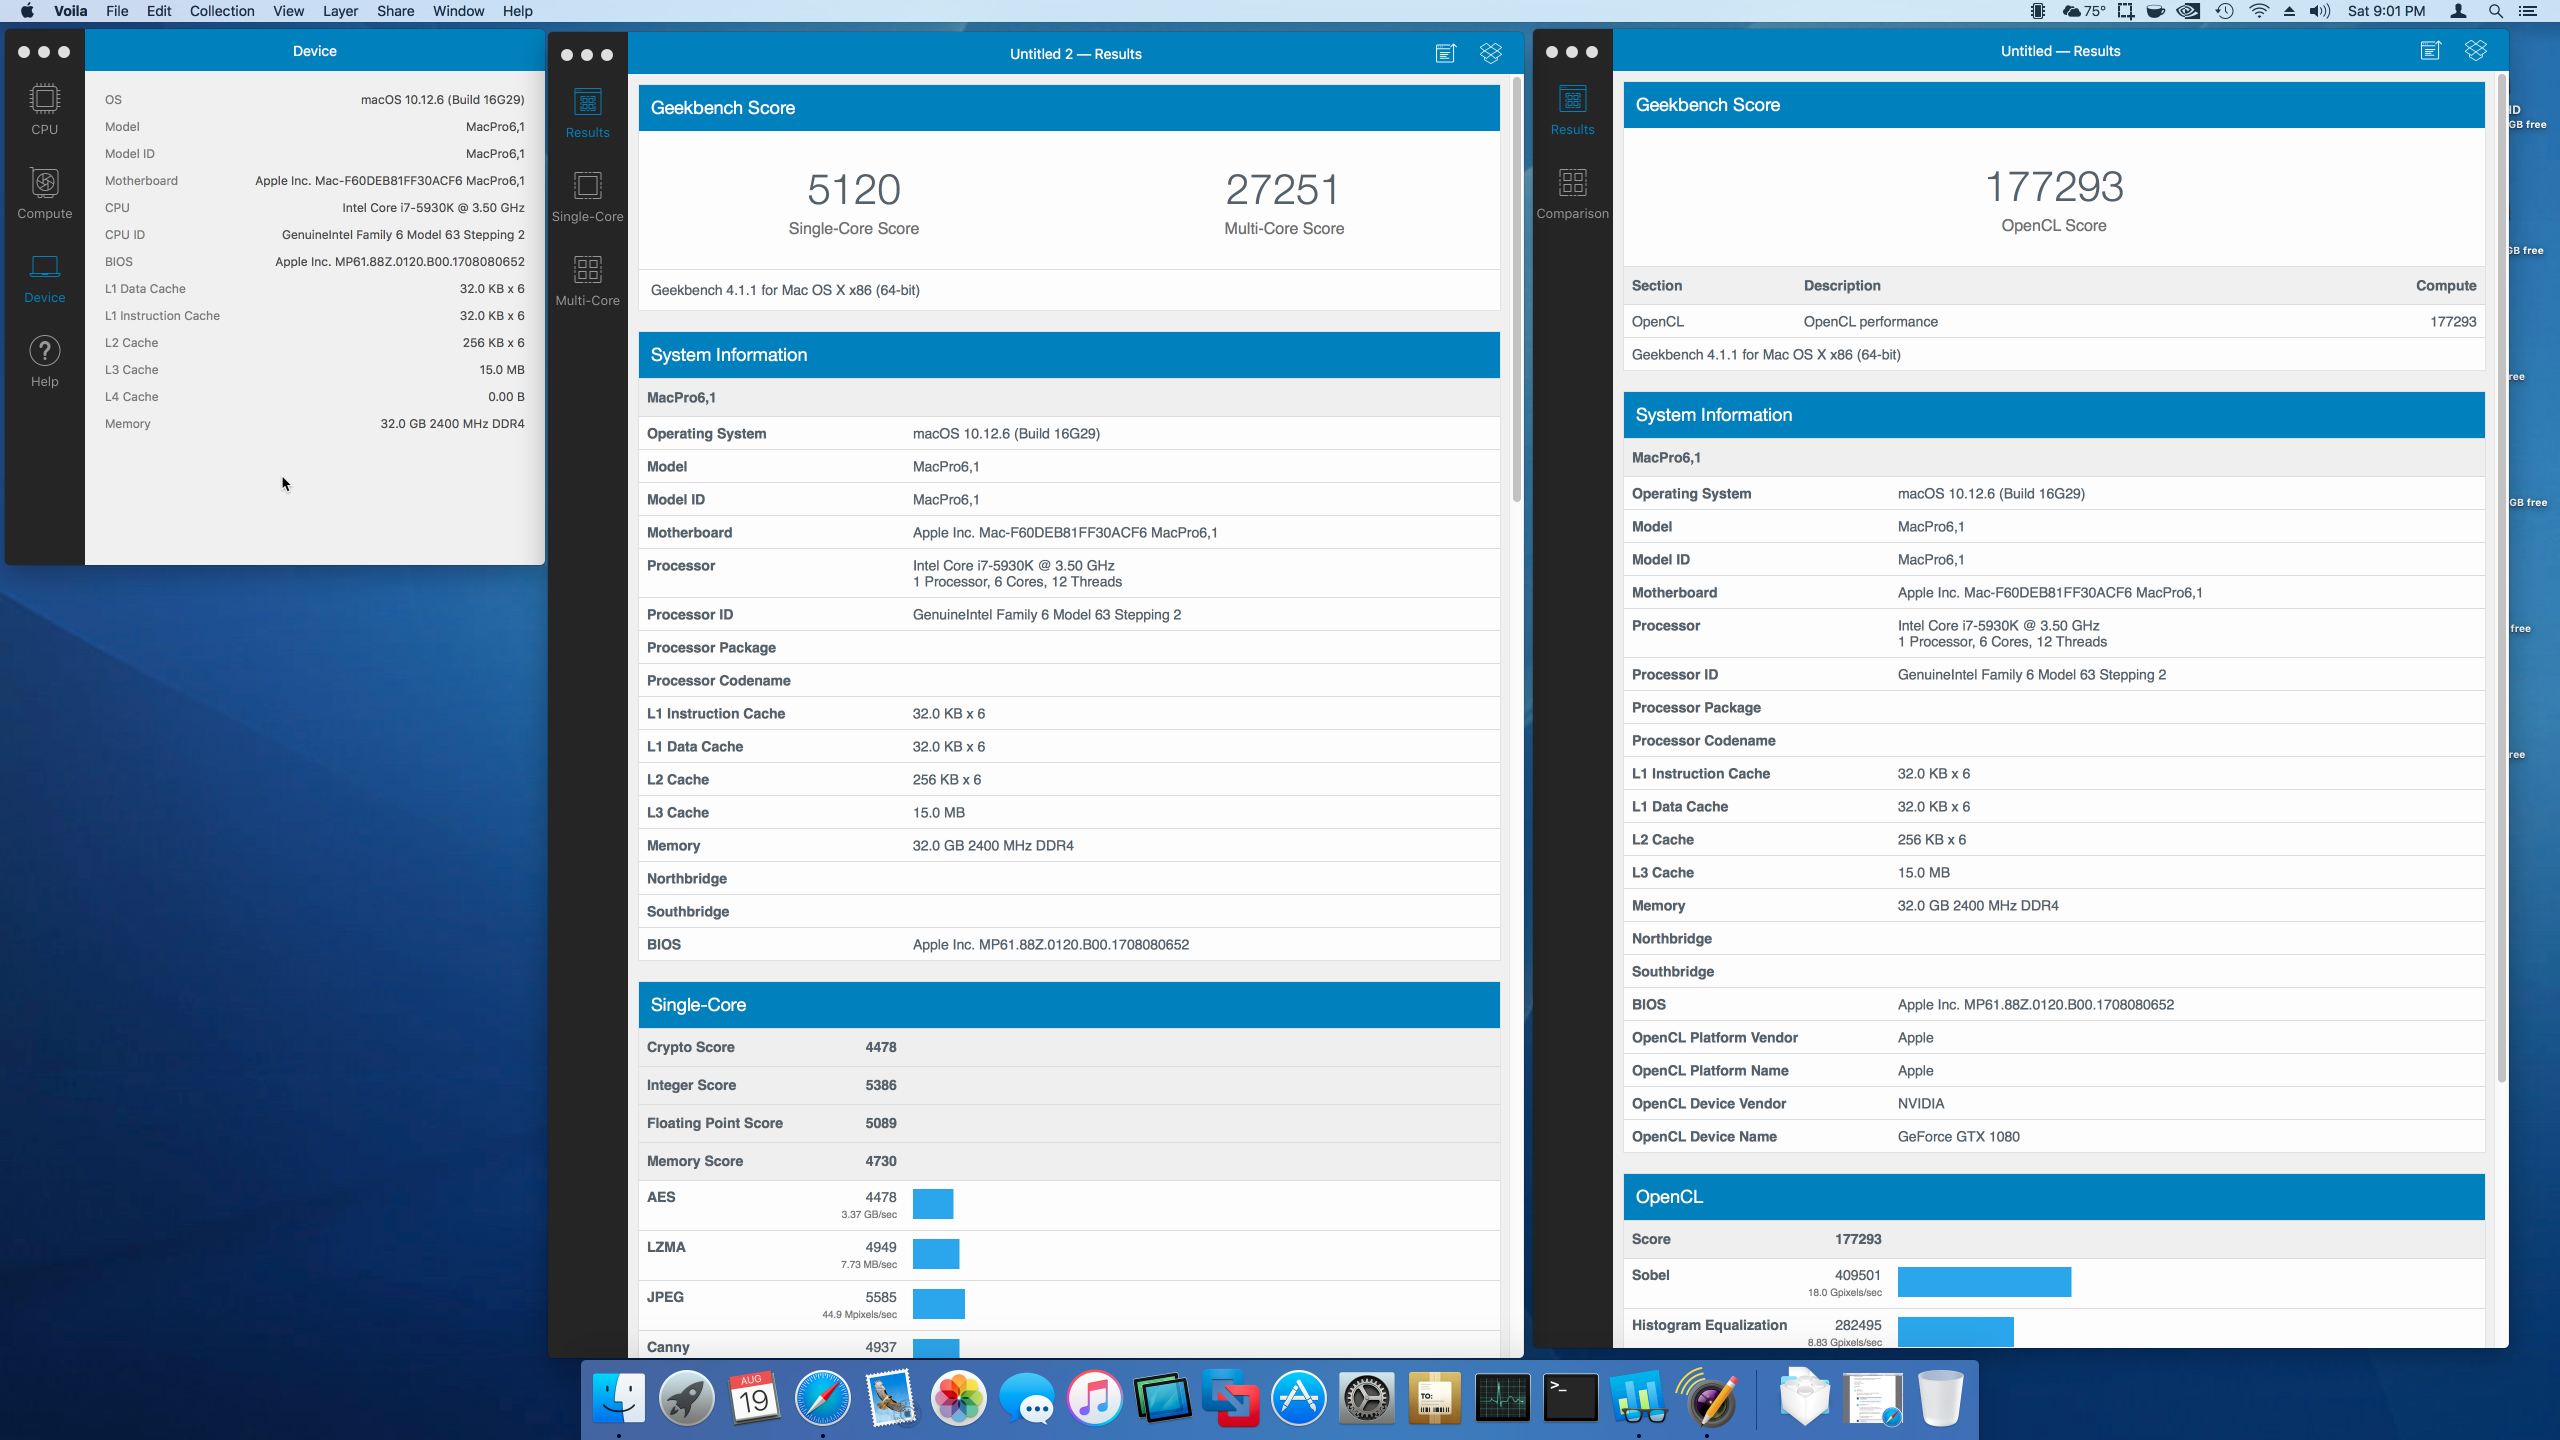Screen dimensions: 2560x1440
Task: Click the volume icon in menu bar
Action: pos(2320,11)
